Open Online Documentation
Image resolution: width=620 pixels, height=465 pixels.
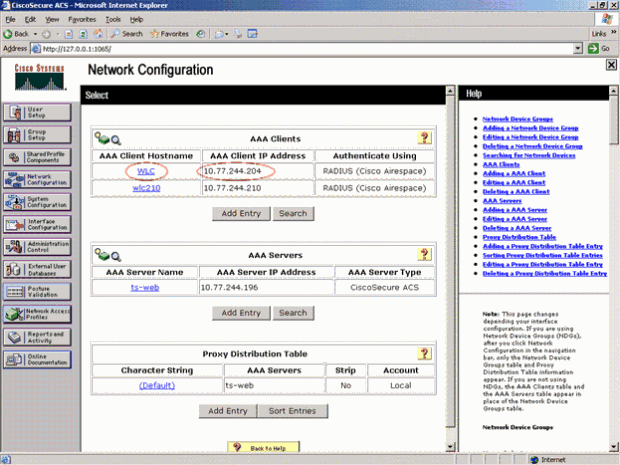point(37,359)
